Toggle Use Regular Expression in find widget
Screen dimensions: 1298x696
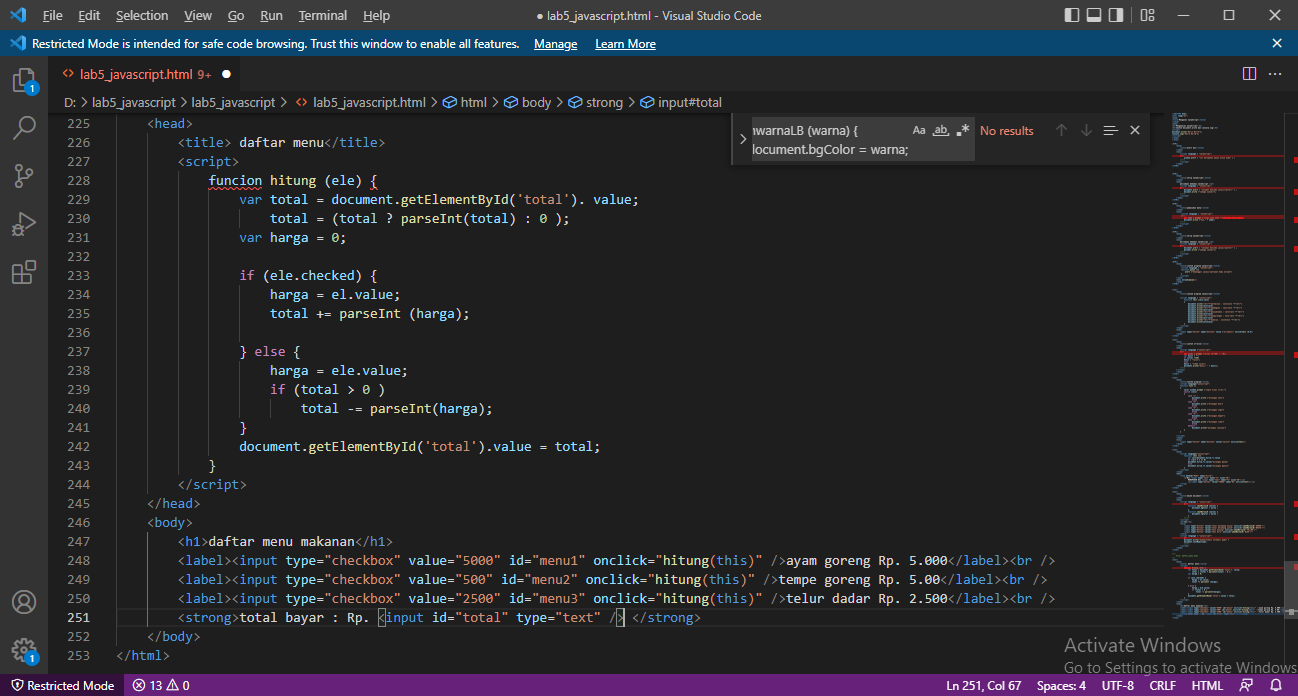pos(962,130)
